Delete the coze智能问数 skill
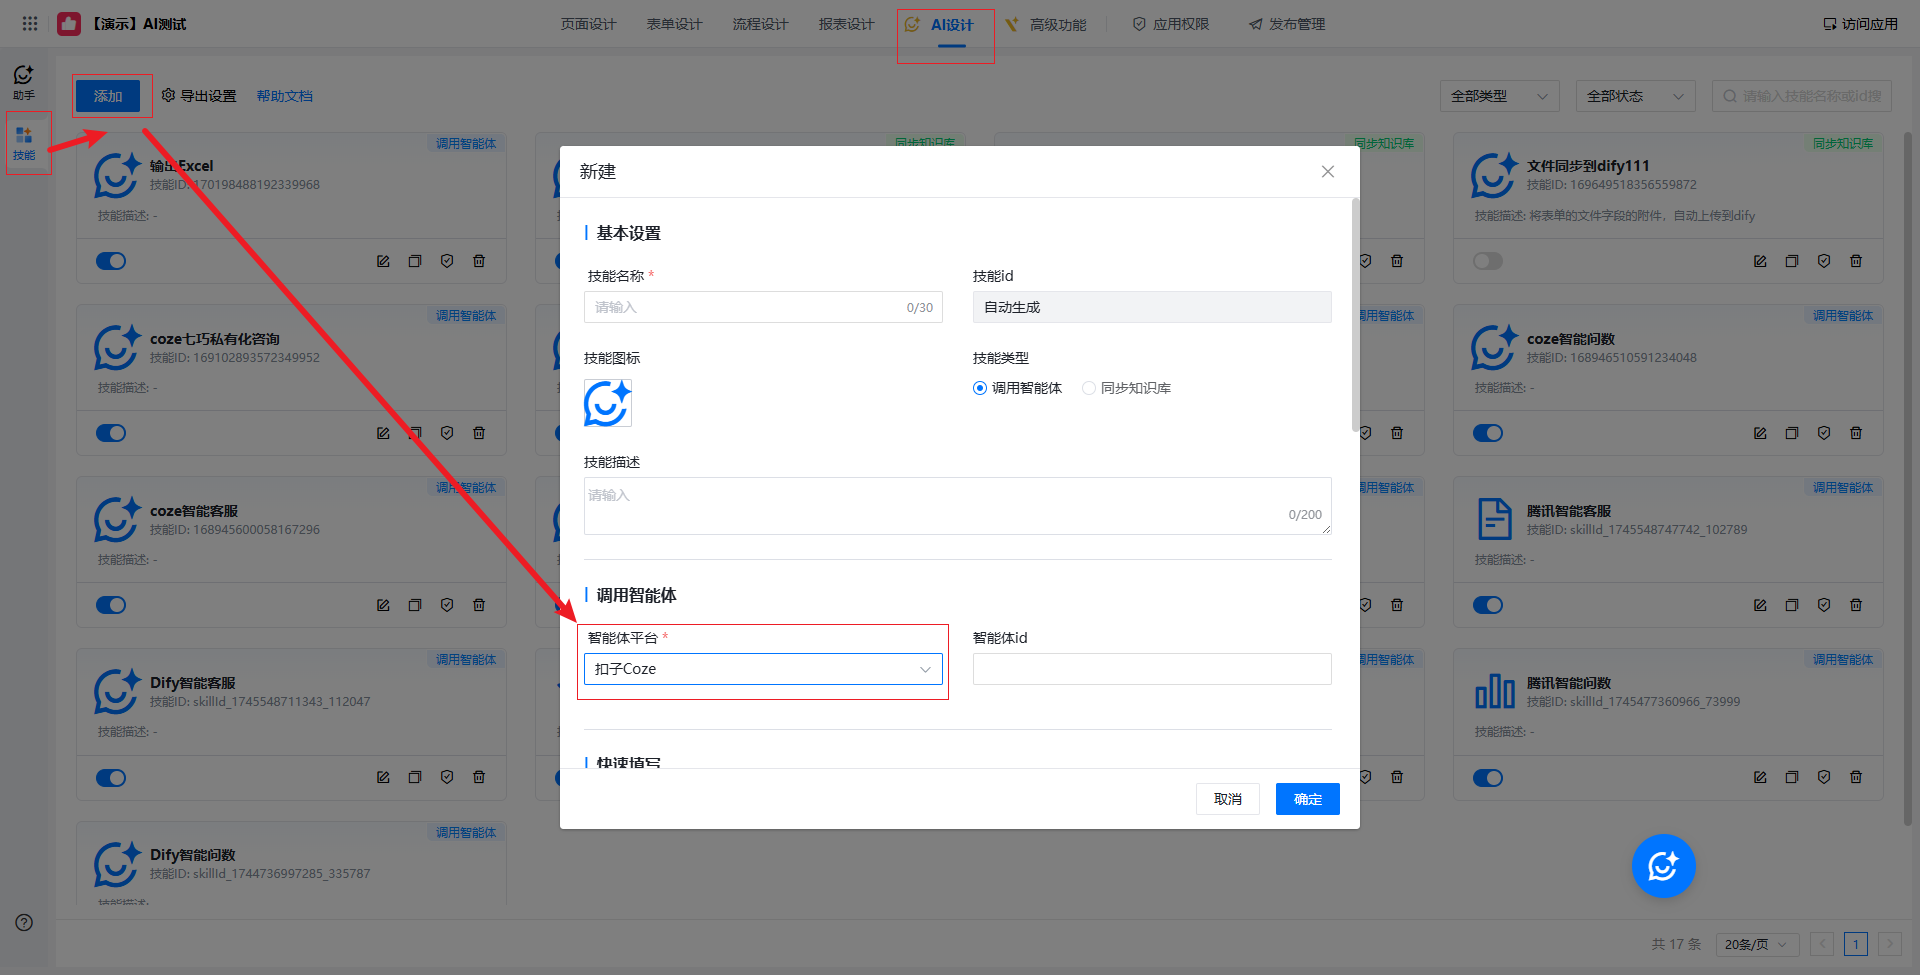Viewport: 1920px width, 975px height. click(x=1855, y=433)
